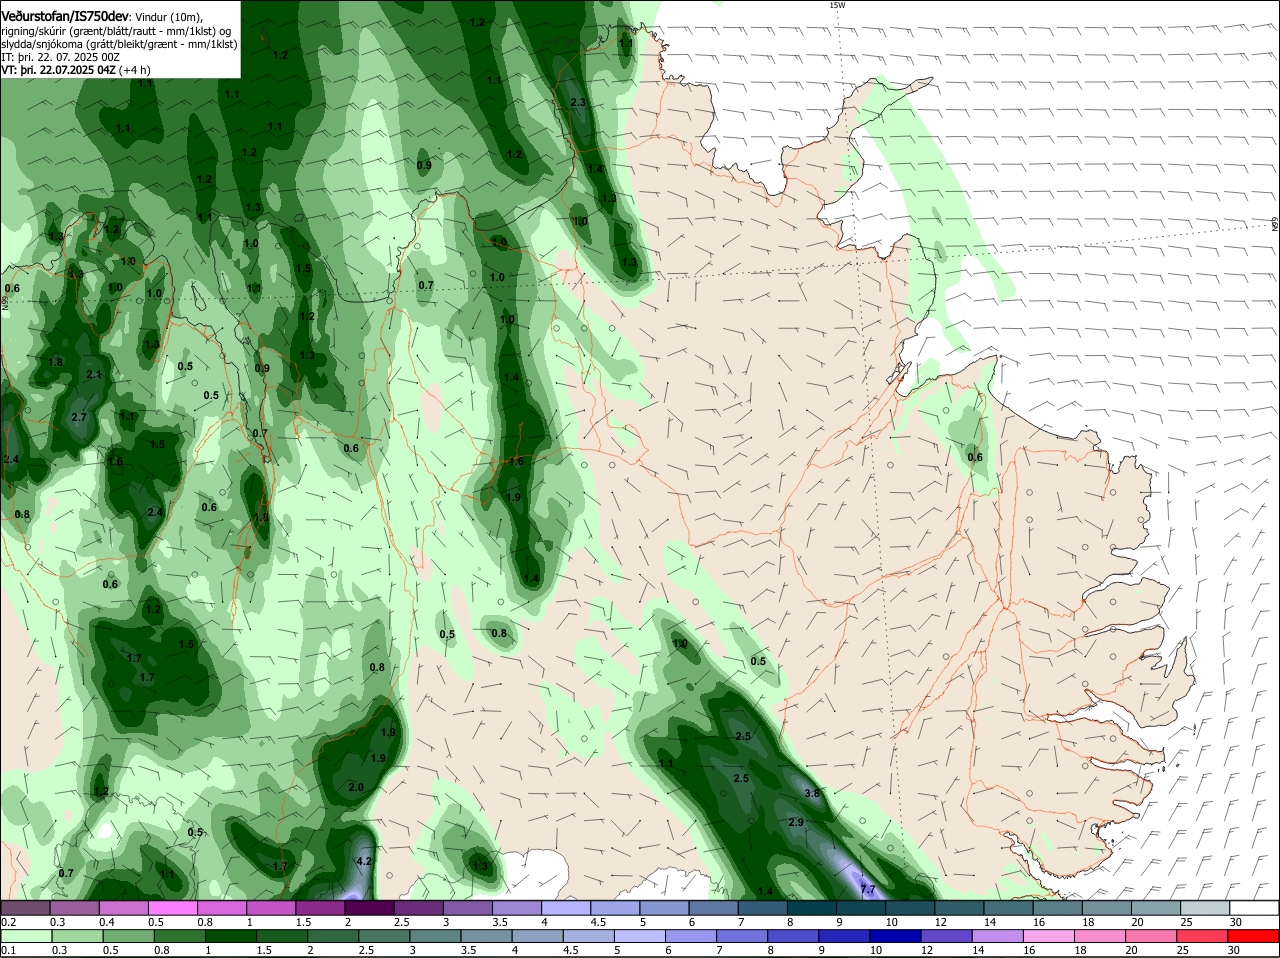Click the 2.3 value near the north coast
1280x958 pixels.
pyautogui.click(x=577, y=103)
